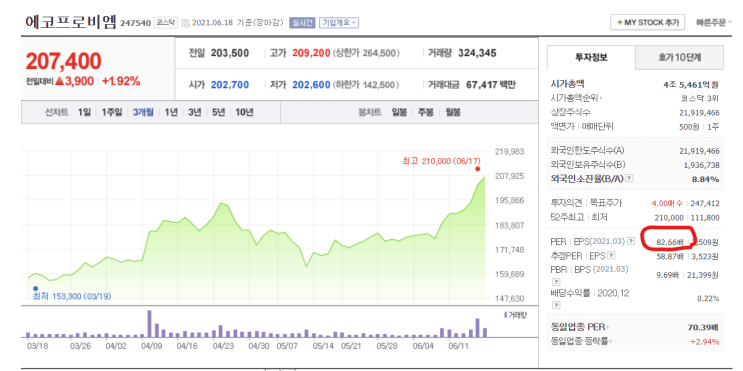This screenshot has width=743, height=371.
Task: Select the 1주일 line chart period
Action: (112, 112)
